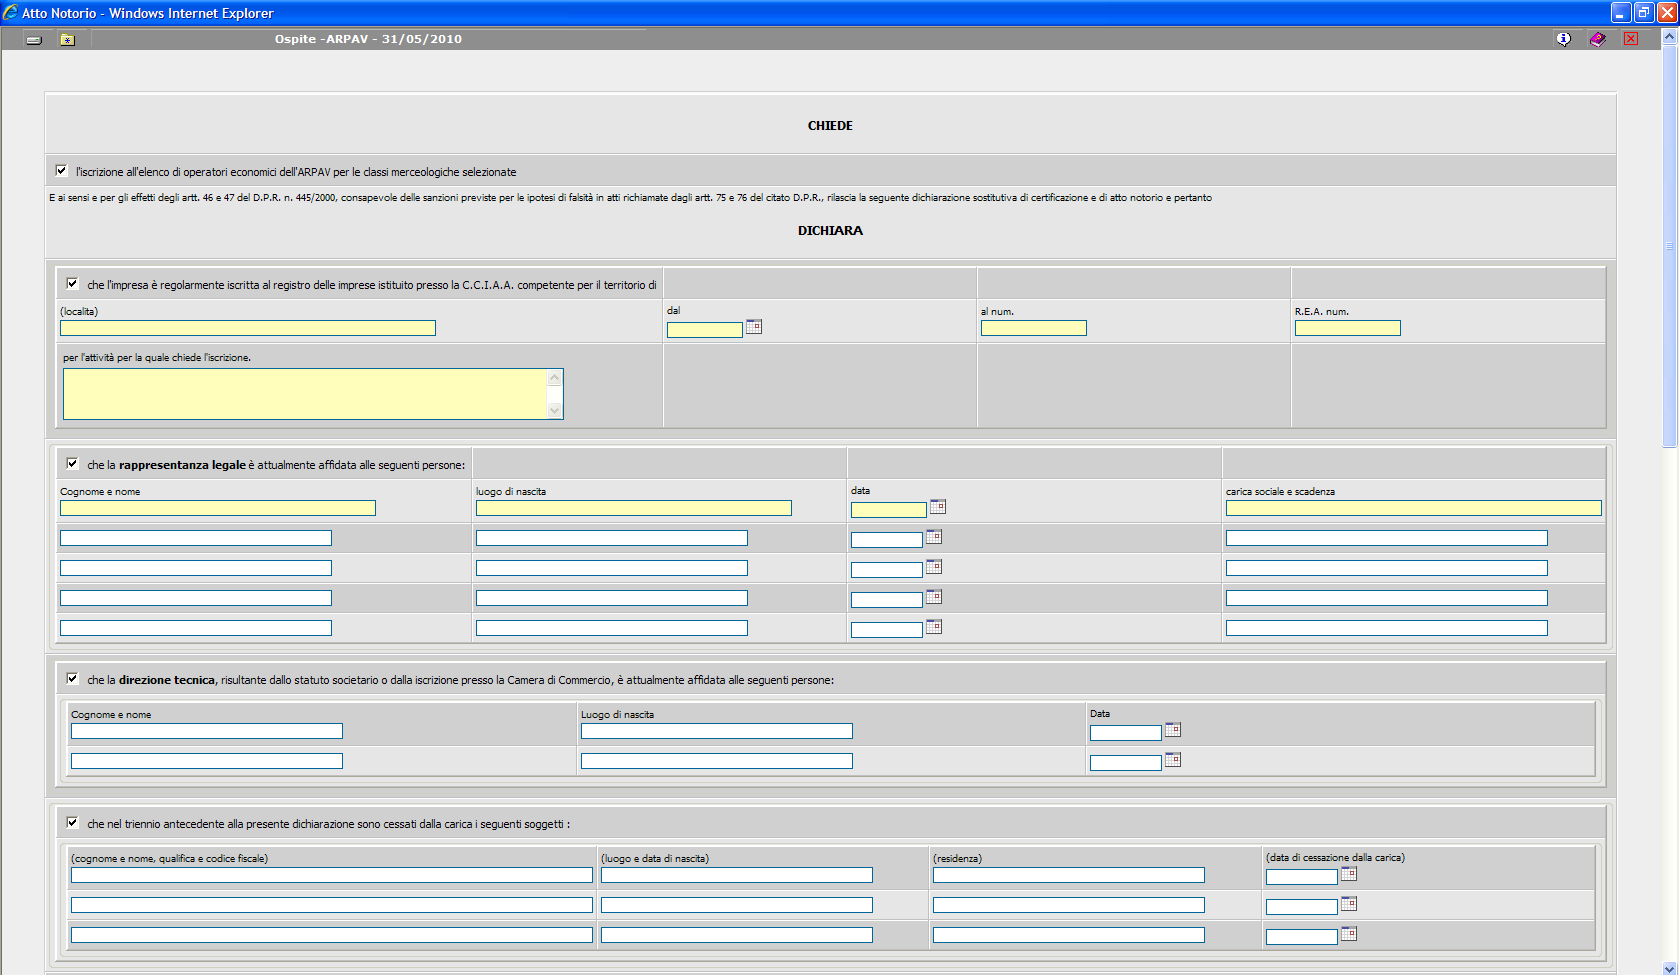Click the yellow folder icon with star
Image resolution: width=1680 pixels, height=975 pixels.
click(67, 40)
